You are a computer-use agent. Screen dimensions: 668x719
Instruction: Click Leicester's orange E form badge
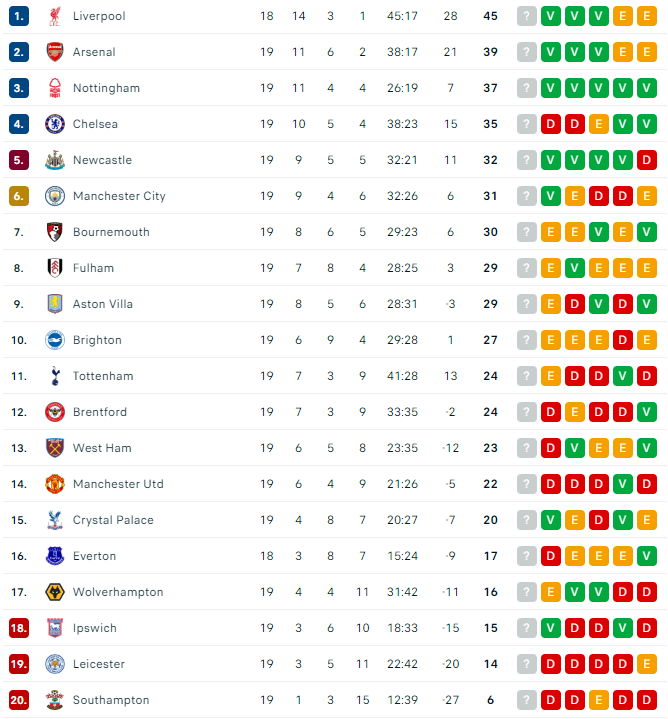[646, 664]
